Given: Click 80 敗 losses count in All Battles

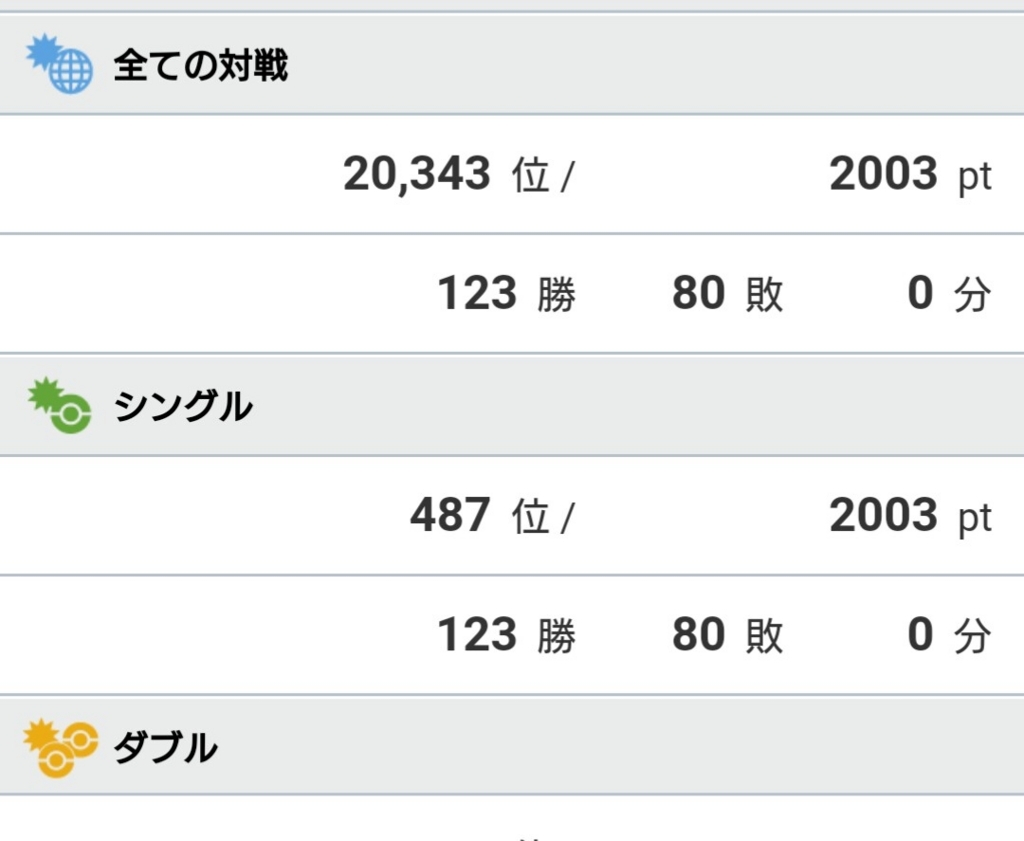Looking at the screenshot, I should tap(727, 294).
